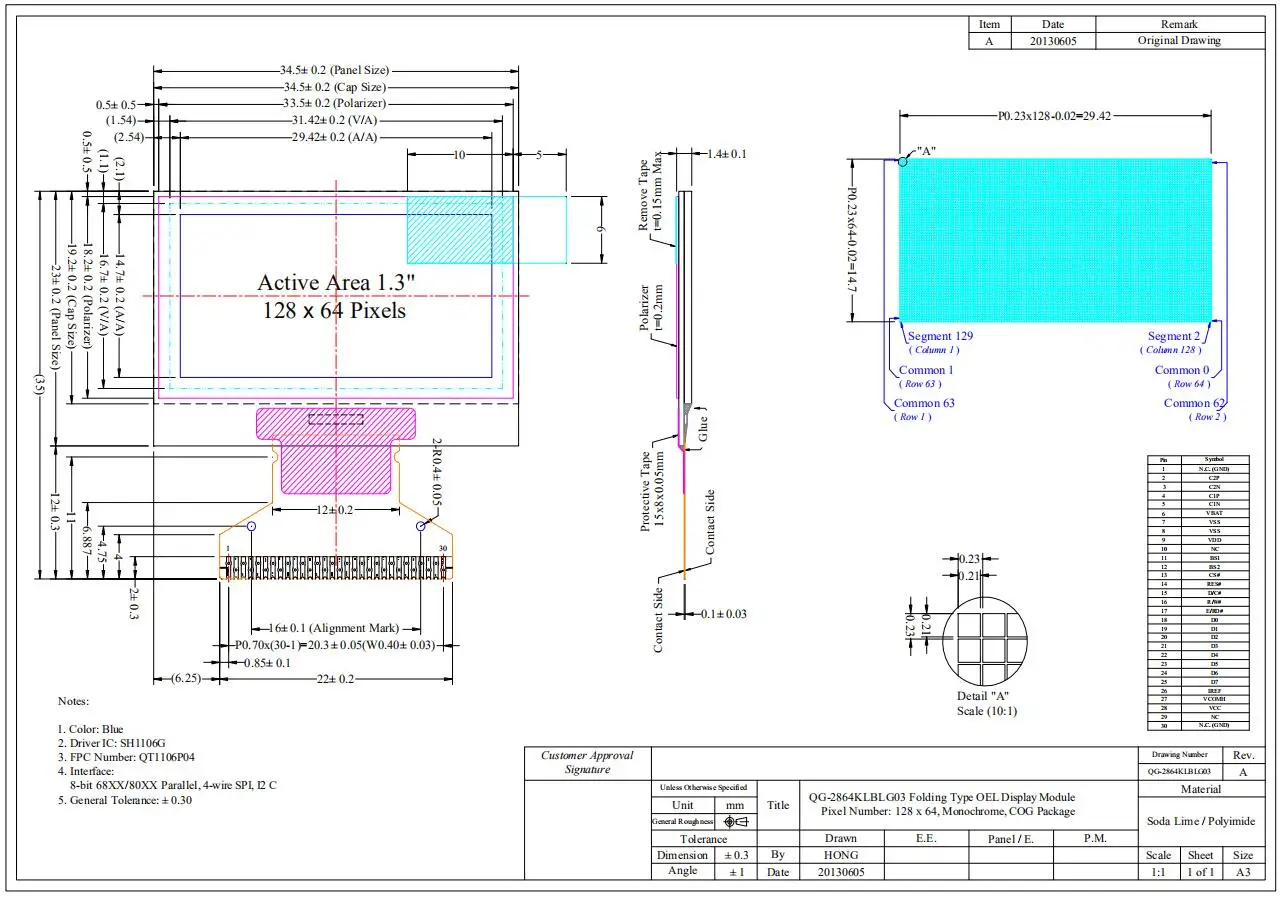The height and width of the screenshot is (897, 1282).
Task: Click the cyan pixel matrix area
Action: point(1055,240)
